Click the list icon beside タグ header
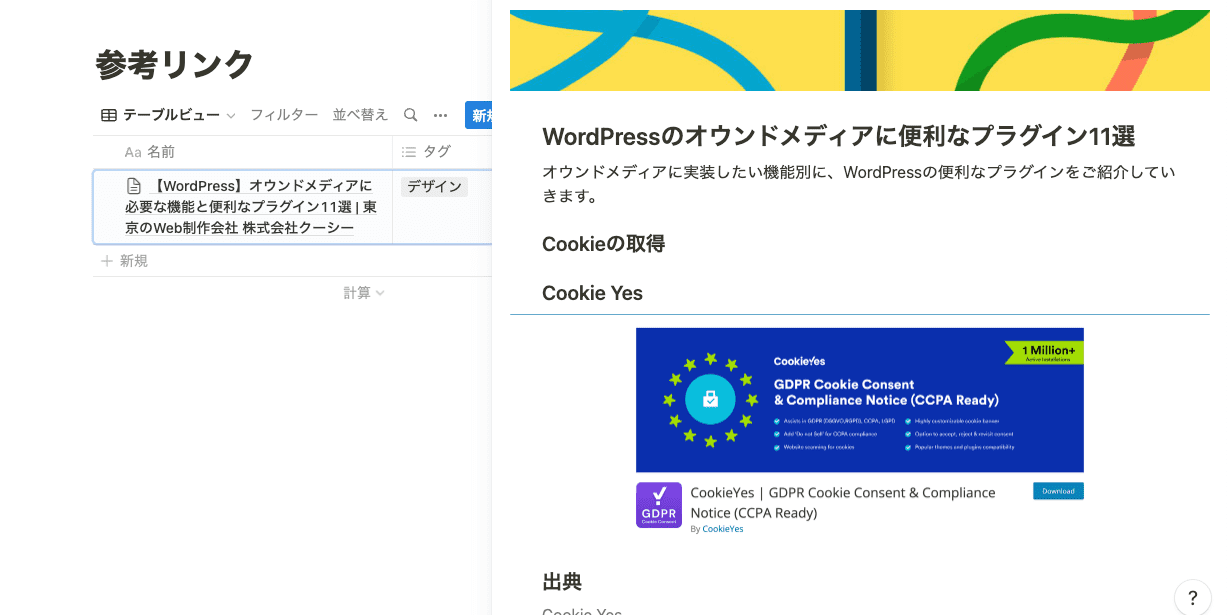 click(408, 152)
